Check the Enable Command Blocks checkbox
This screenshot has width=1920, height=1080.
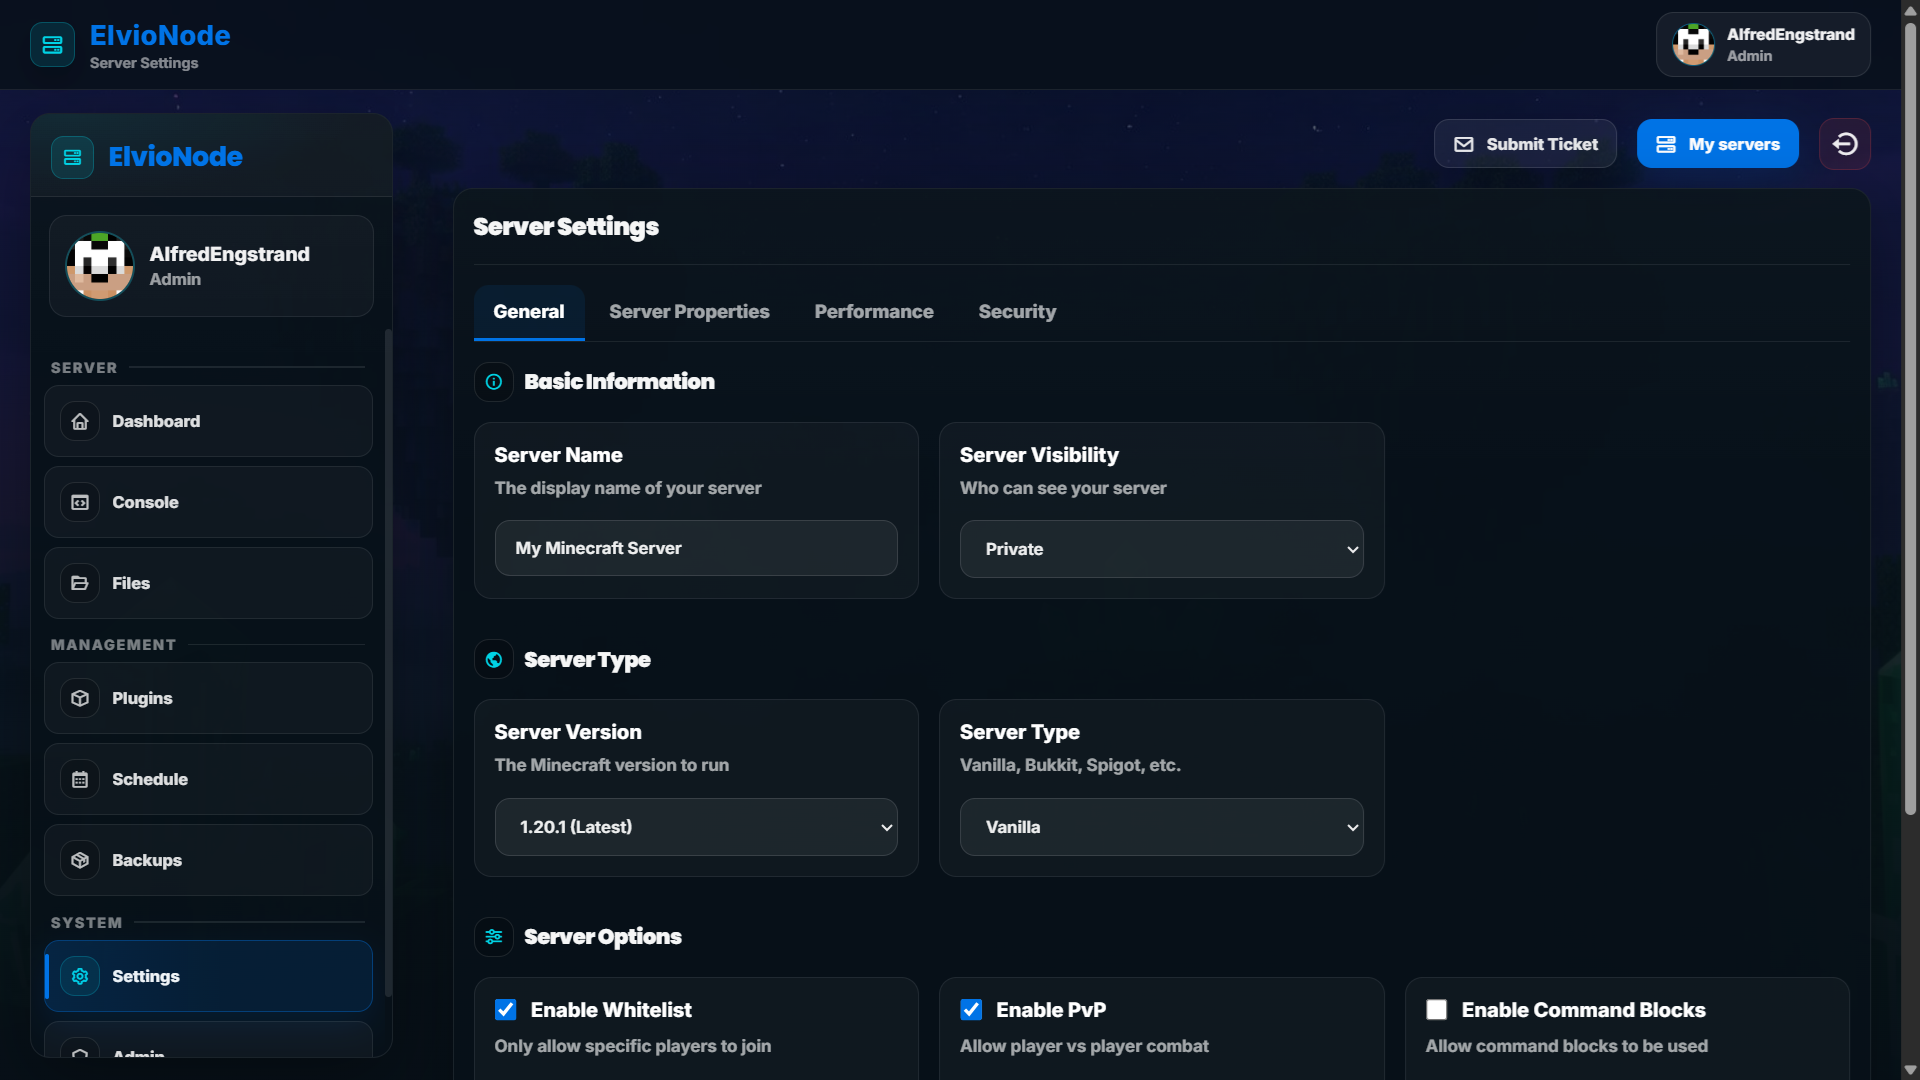point(1437,1010)
